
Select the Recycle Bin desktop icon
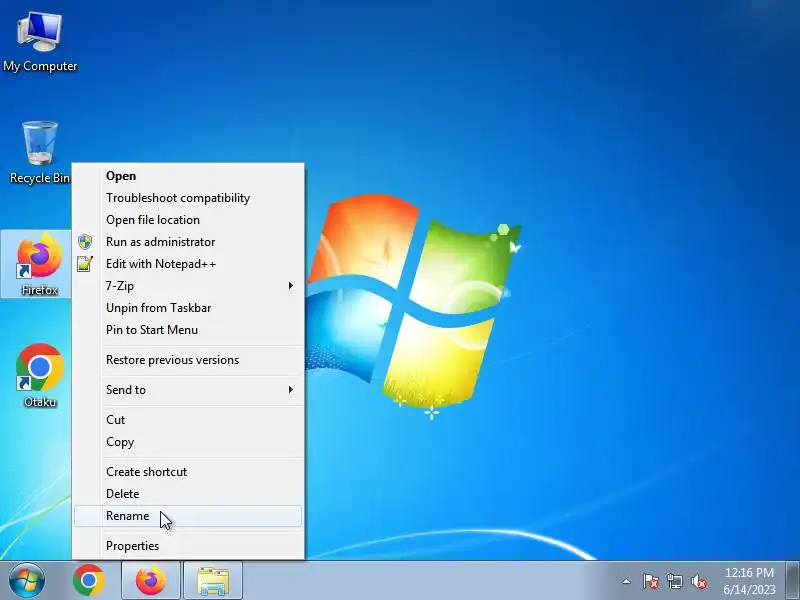40,153
